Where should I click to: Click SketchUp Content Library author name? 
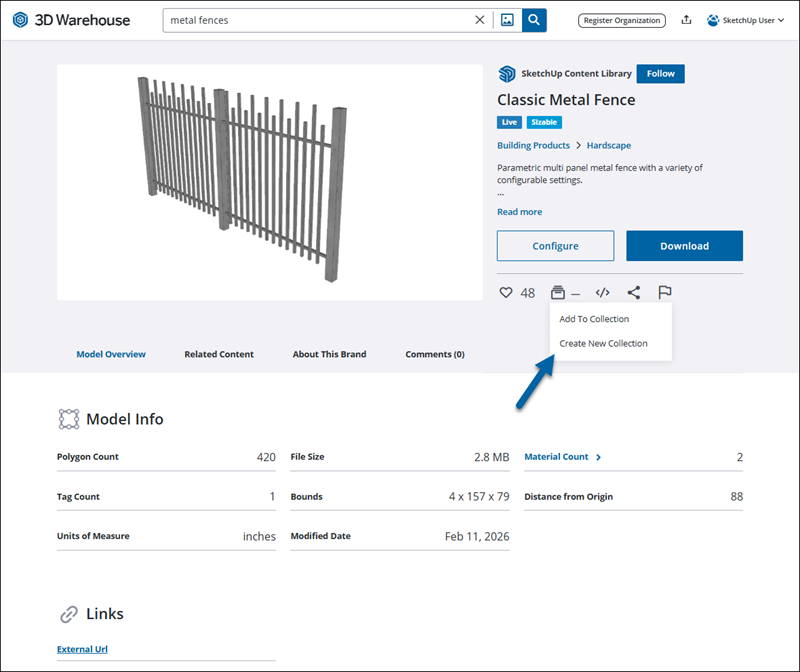[576, 73]
